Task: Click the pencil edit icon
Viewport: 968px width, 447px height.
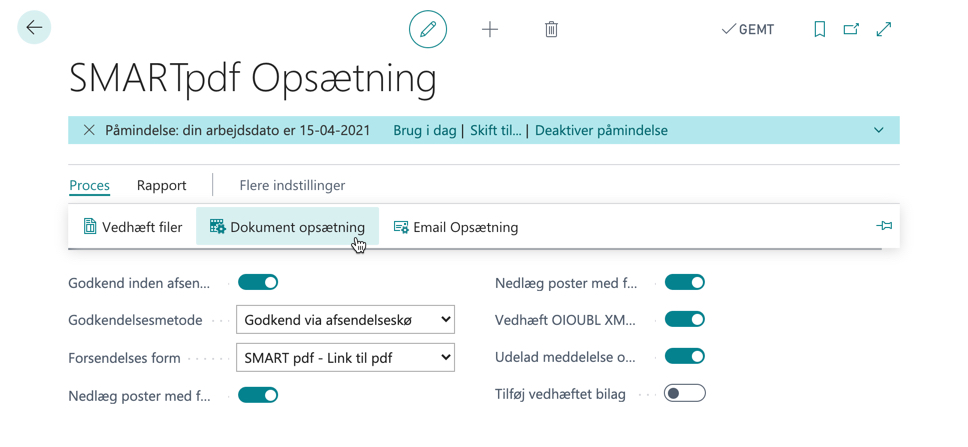Action: point(428,29)
